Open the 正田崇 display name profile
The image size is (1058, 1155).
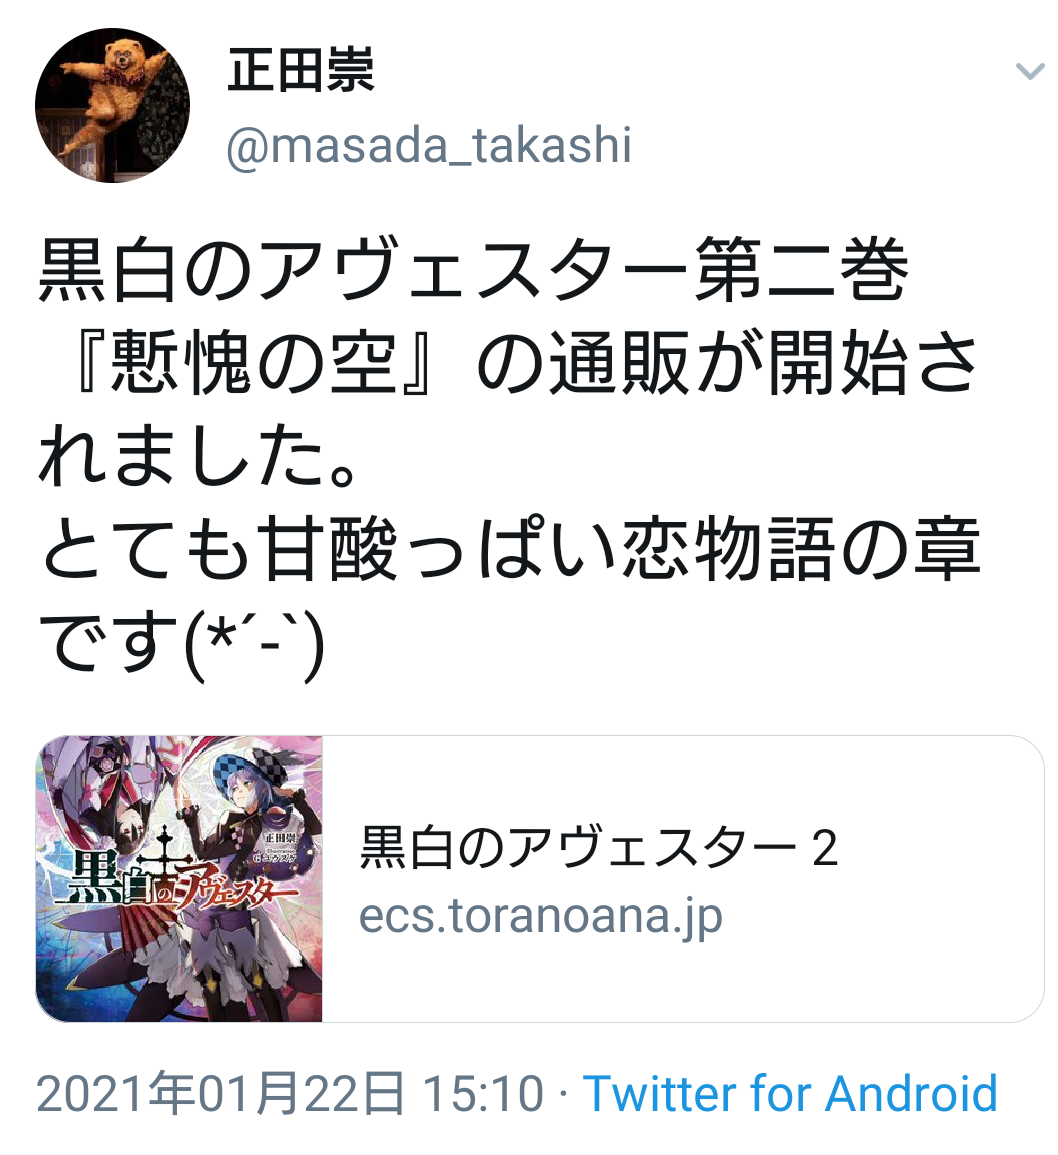[301, 71]
